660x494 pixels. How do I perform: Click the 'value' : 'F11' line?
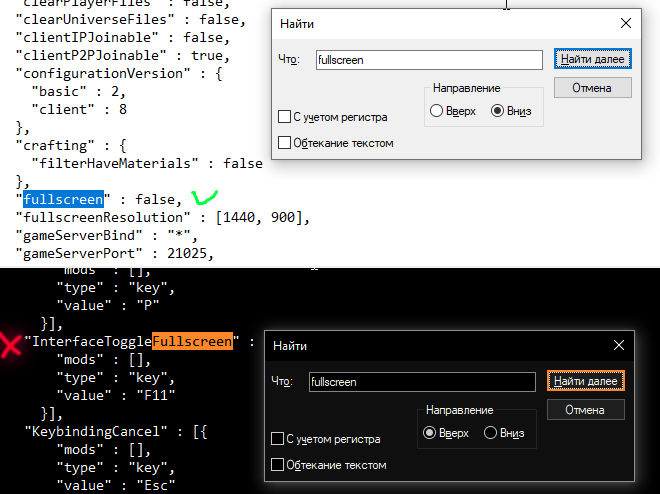[x=116, y=395]
